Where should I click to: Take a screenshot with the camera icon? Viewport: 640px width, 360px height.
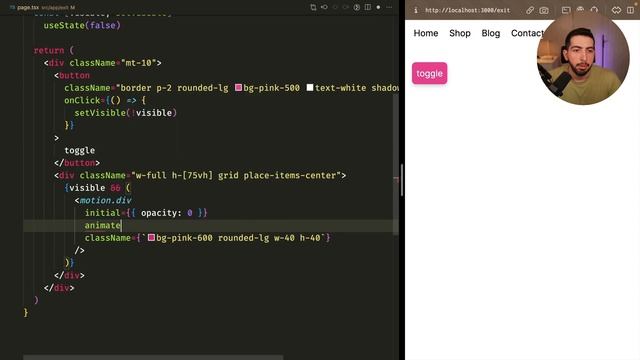pyautogui.click(x=544, y=10)
